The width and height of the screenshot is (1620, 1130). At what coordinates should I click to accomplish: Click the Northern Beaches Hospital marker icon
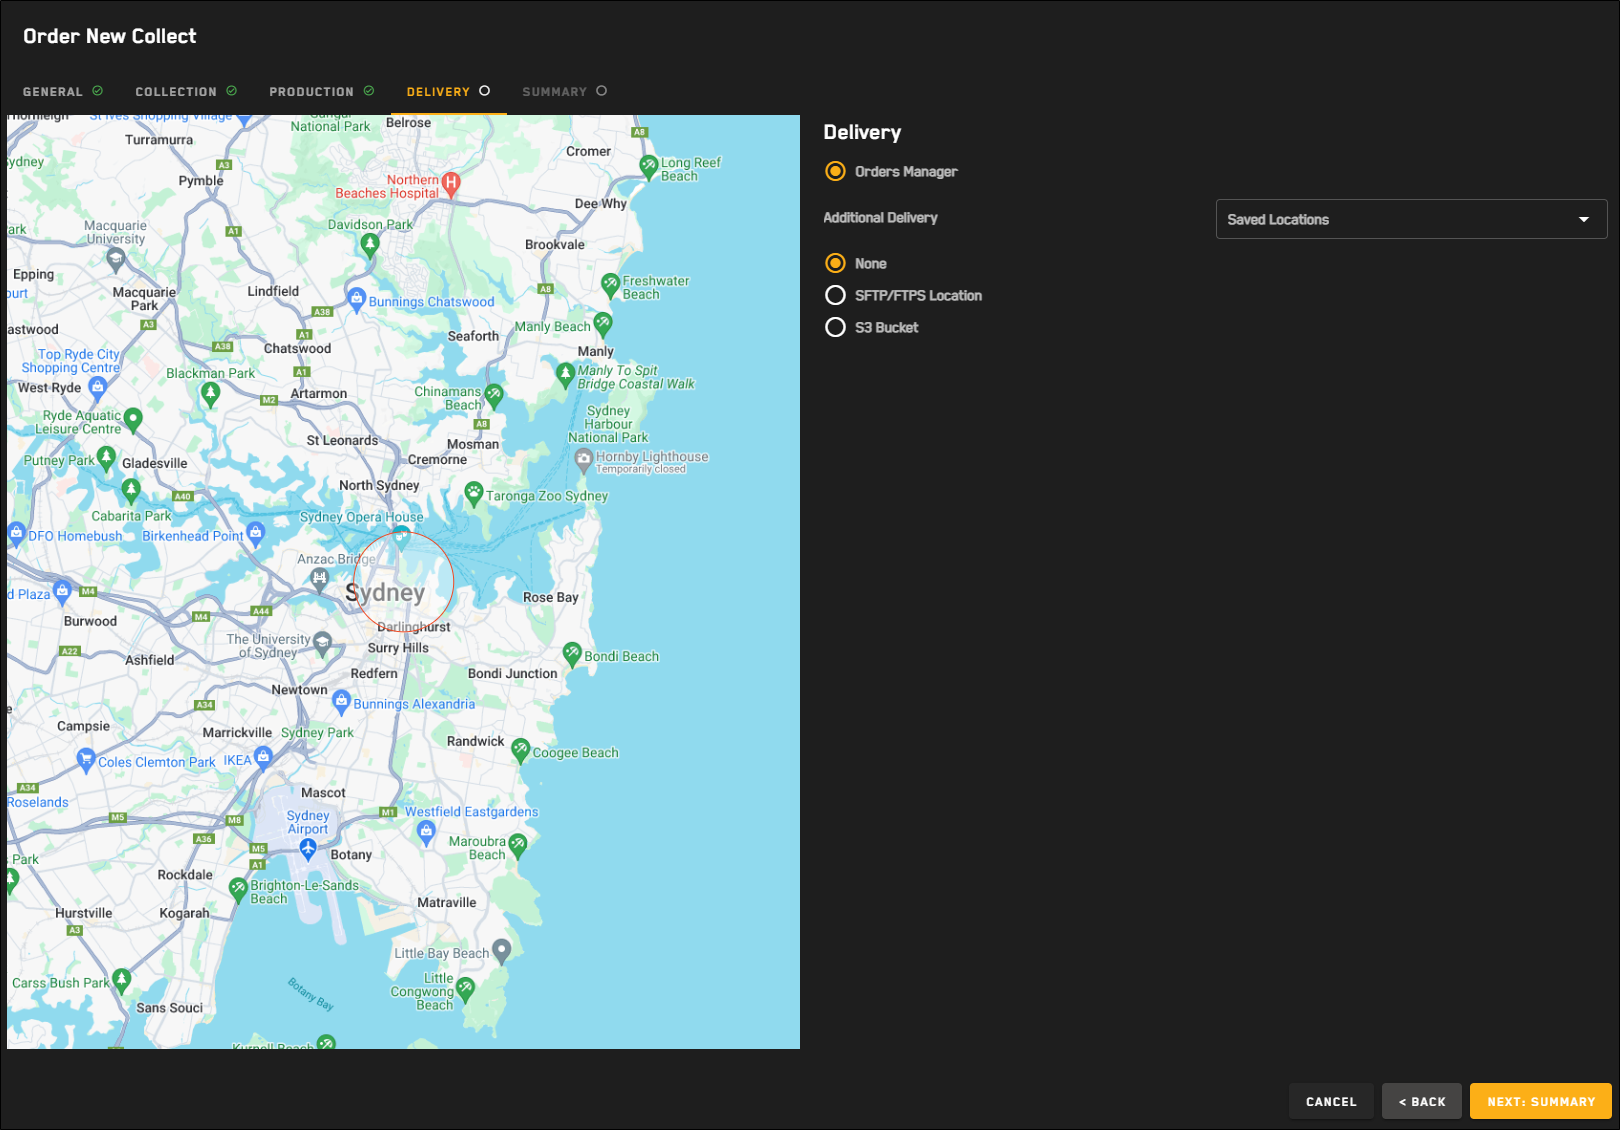451,183
